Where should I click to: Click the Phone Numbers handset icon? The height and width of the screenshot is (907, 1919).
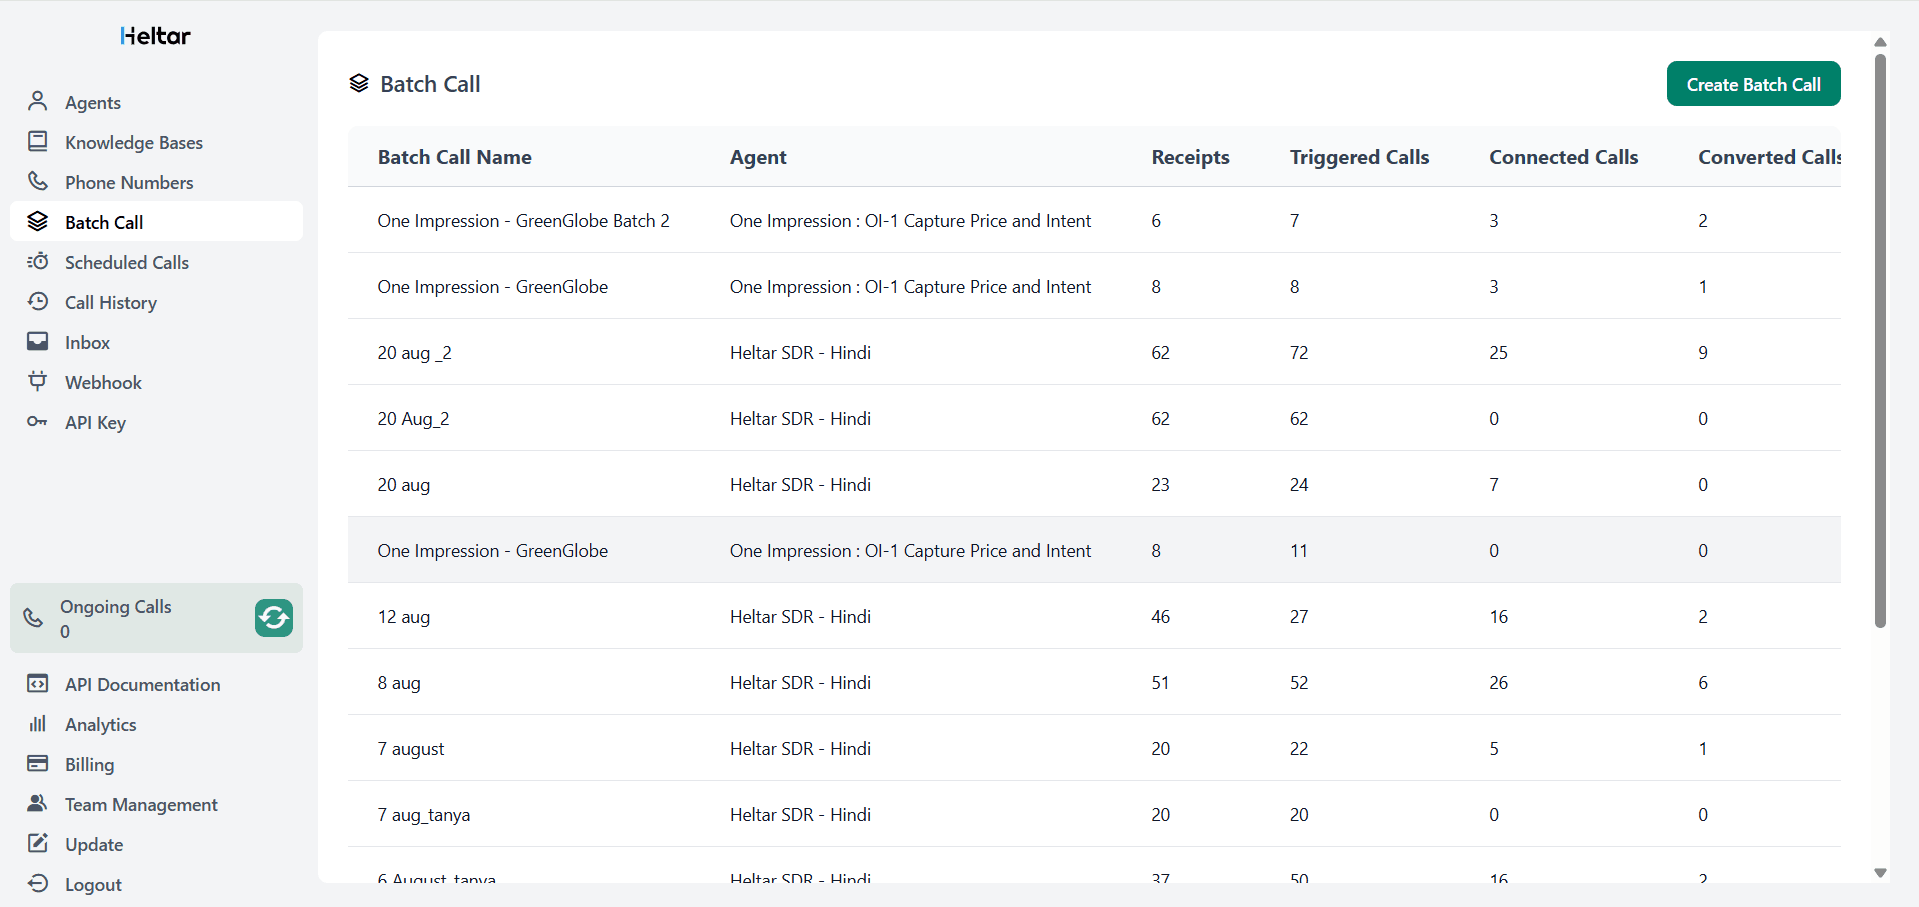click(x=38, y=181)
